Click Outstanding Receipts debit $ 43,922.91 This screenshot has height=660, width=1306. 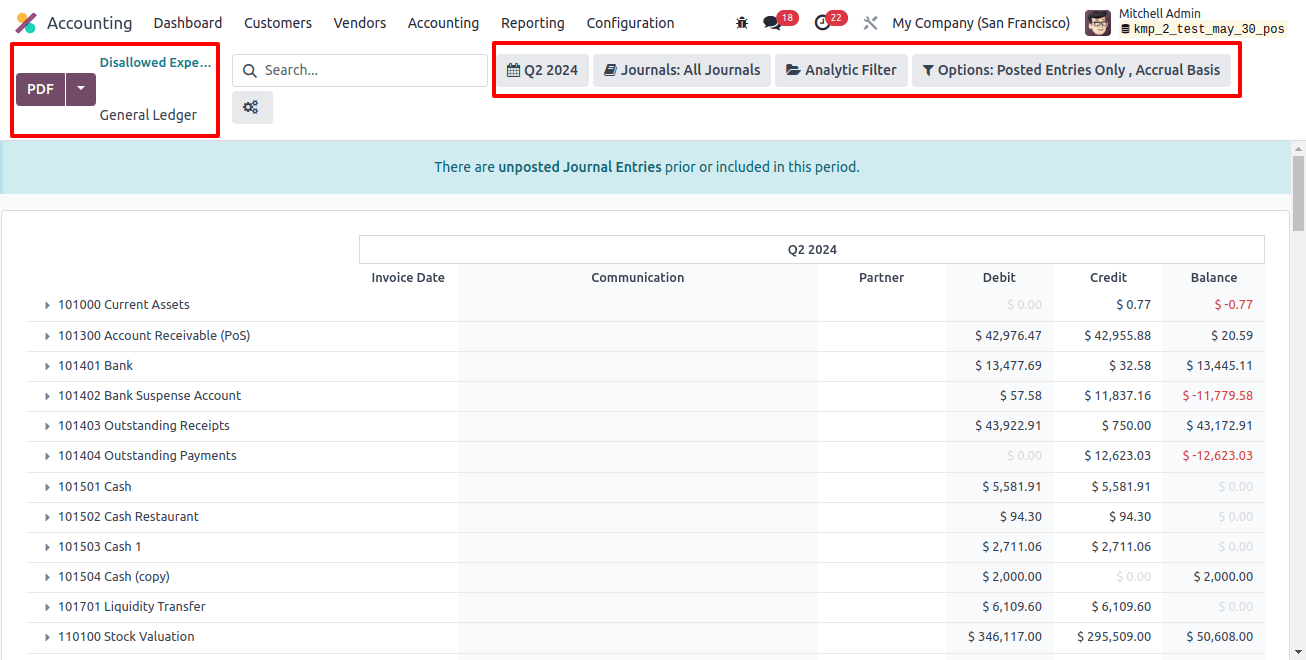tap(1008, 426)
